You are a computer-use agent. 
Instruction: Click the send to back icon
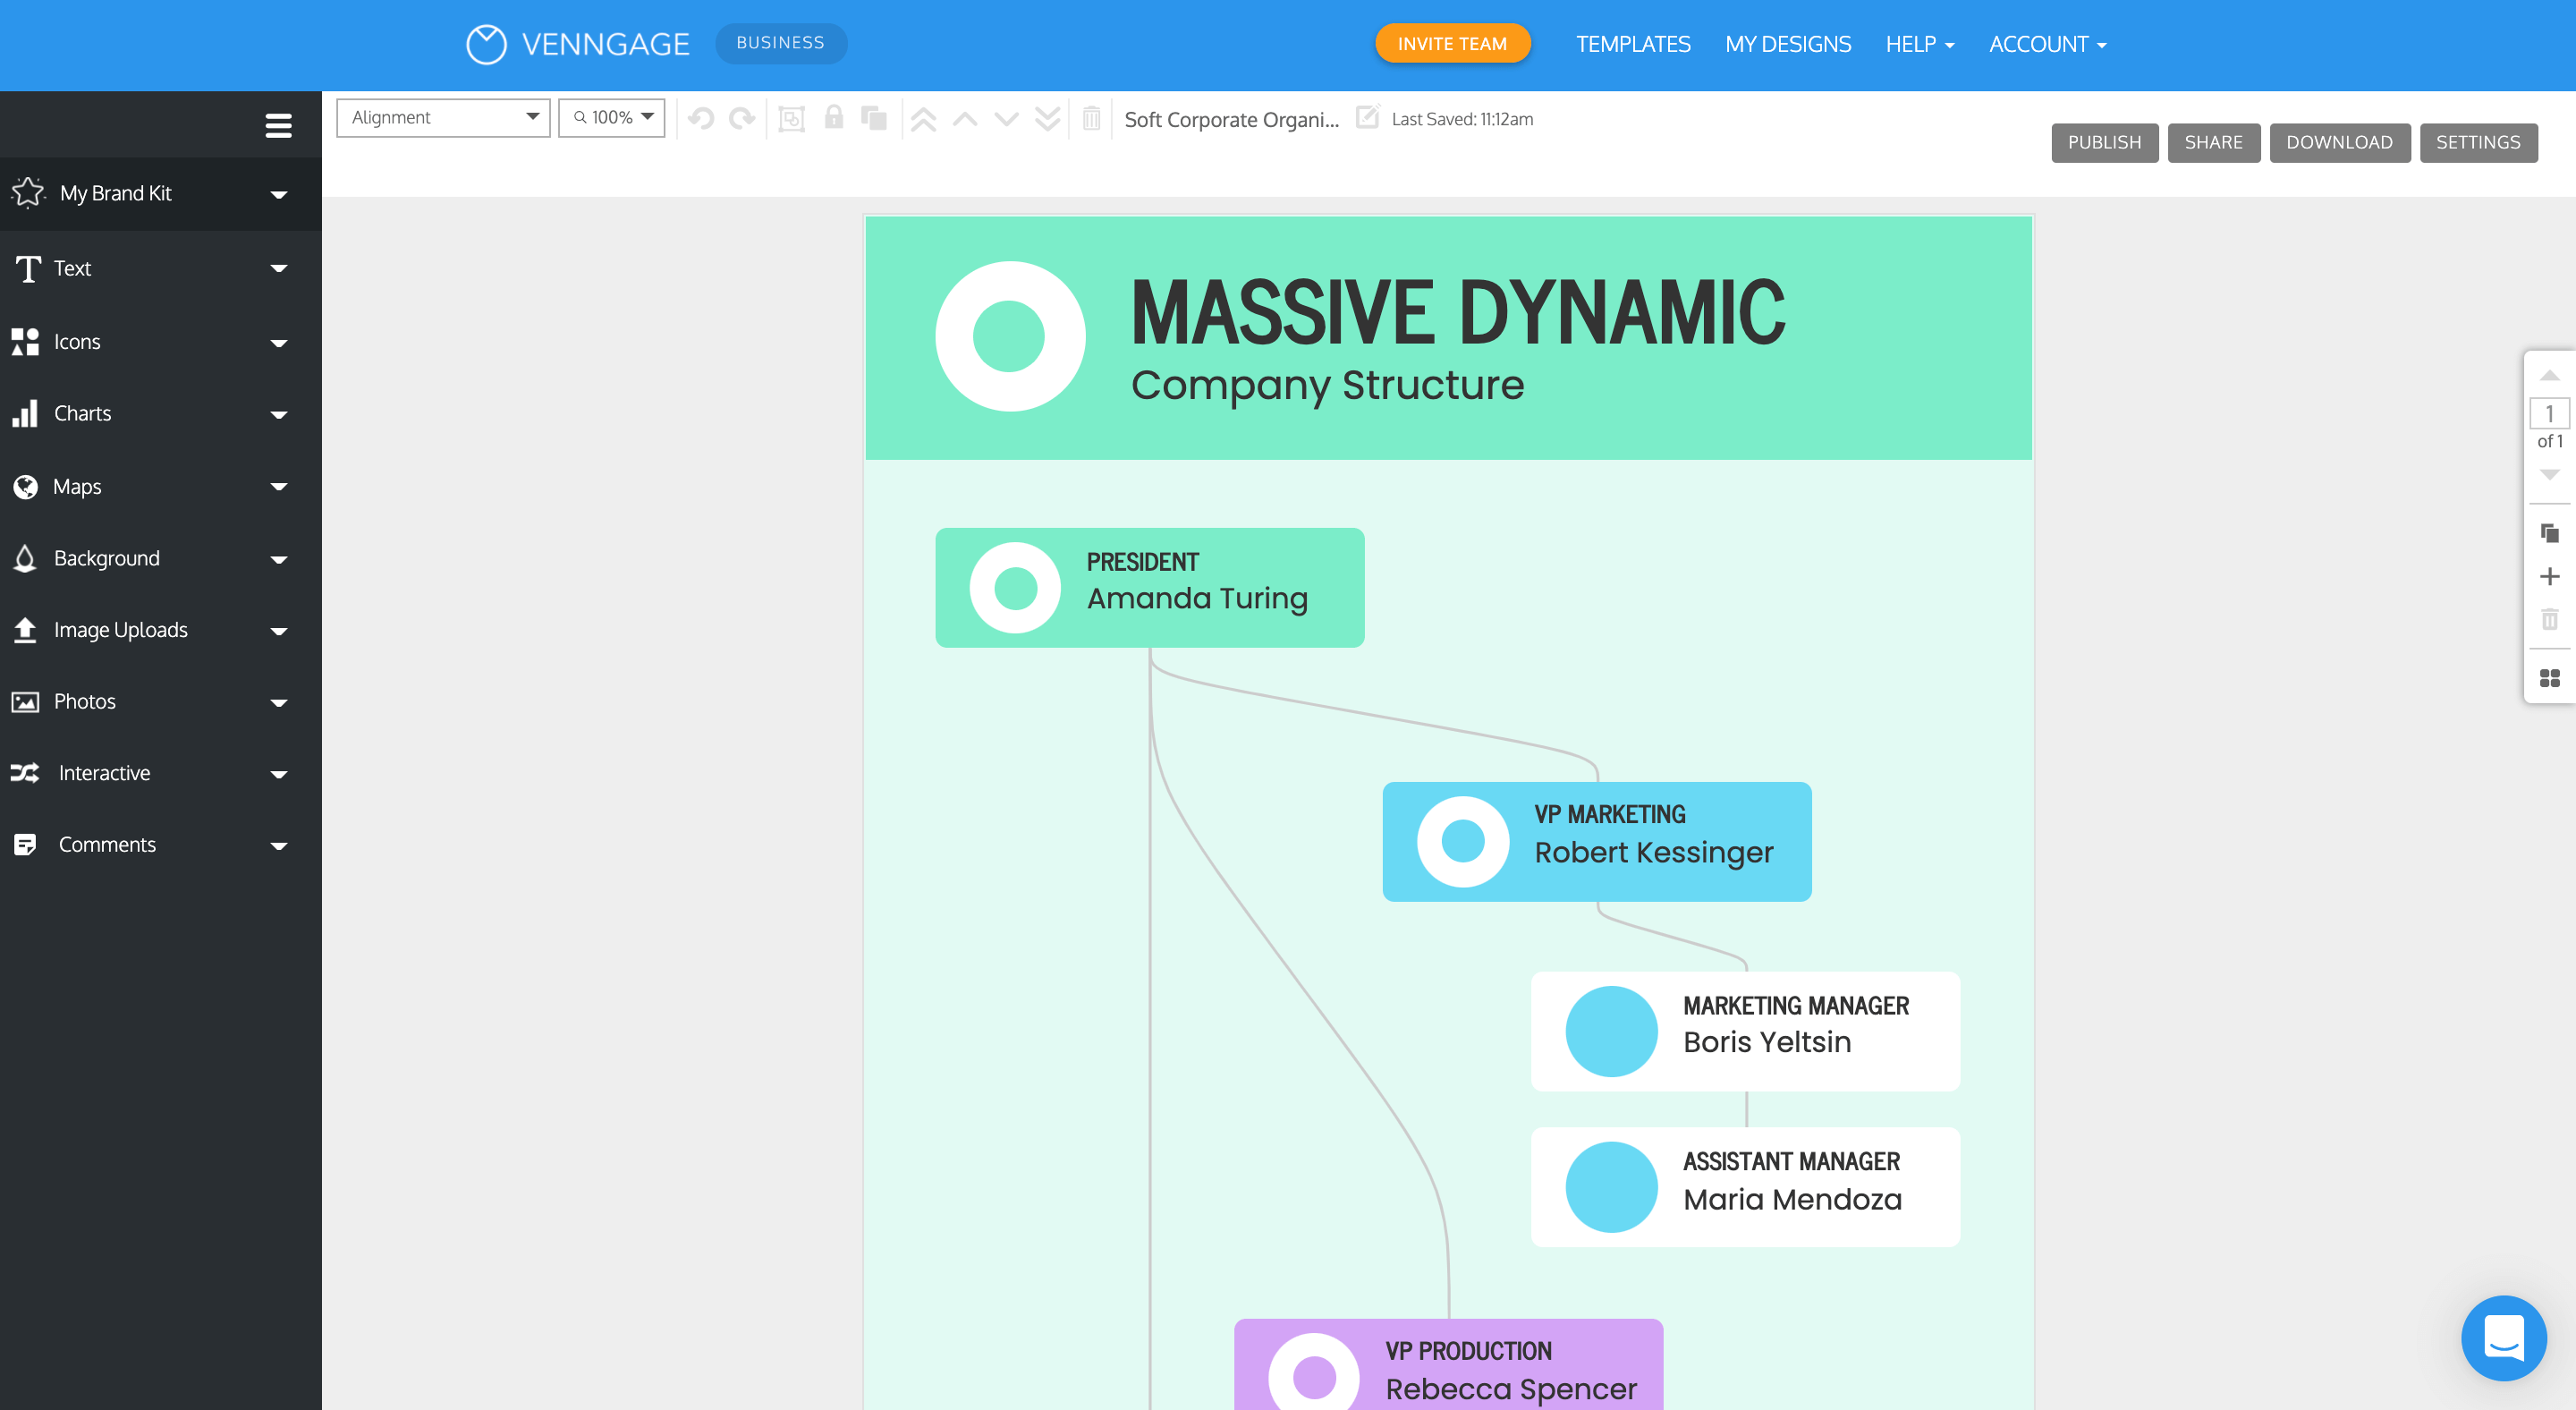coord(1047,119)
